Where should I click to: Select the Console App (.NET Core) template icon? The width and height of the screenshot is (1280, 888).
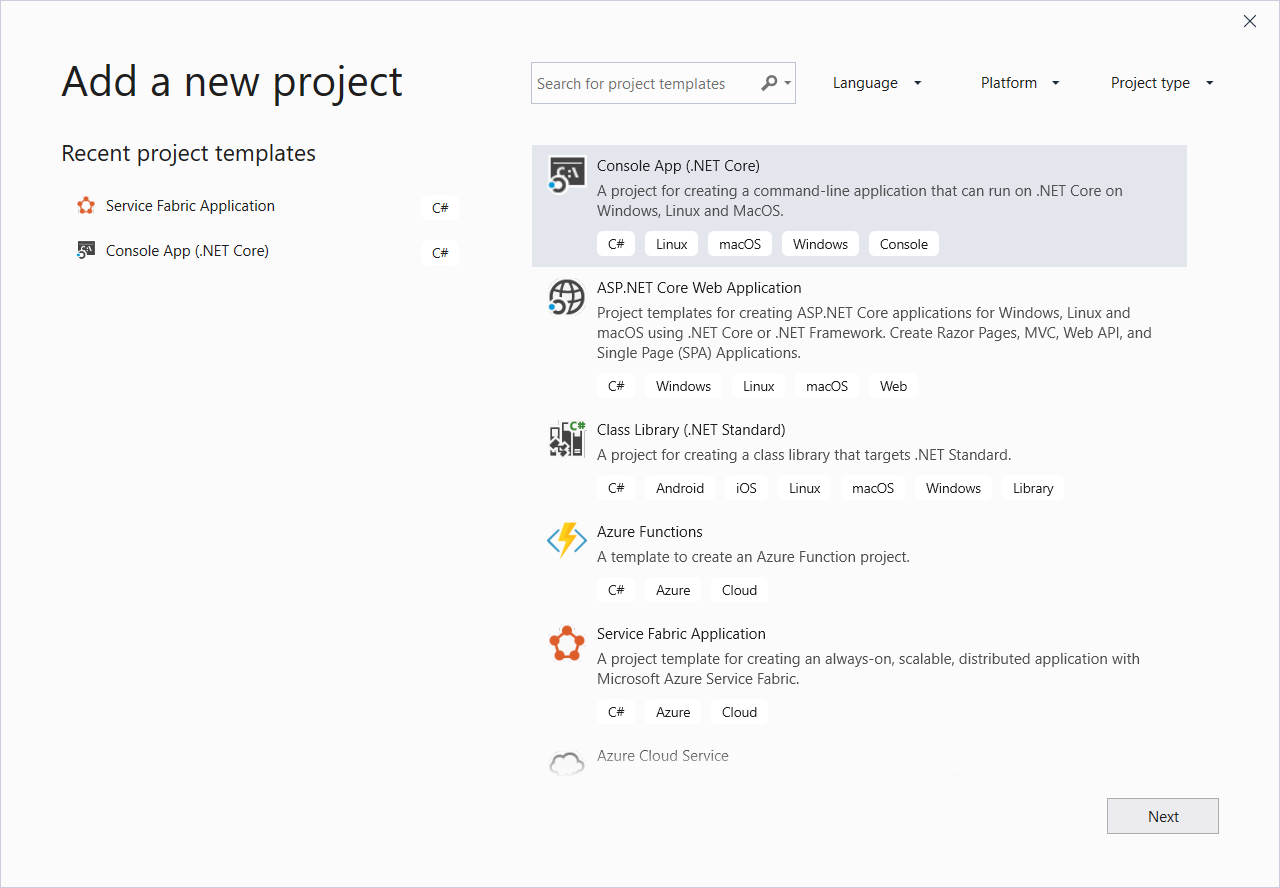(567, 173)
